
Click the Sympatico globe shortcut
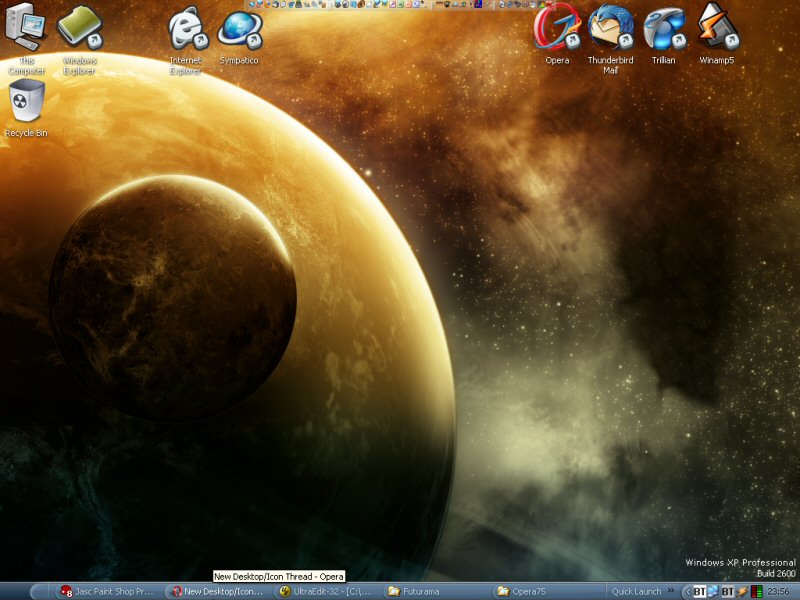pos(238,32)
